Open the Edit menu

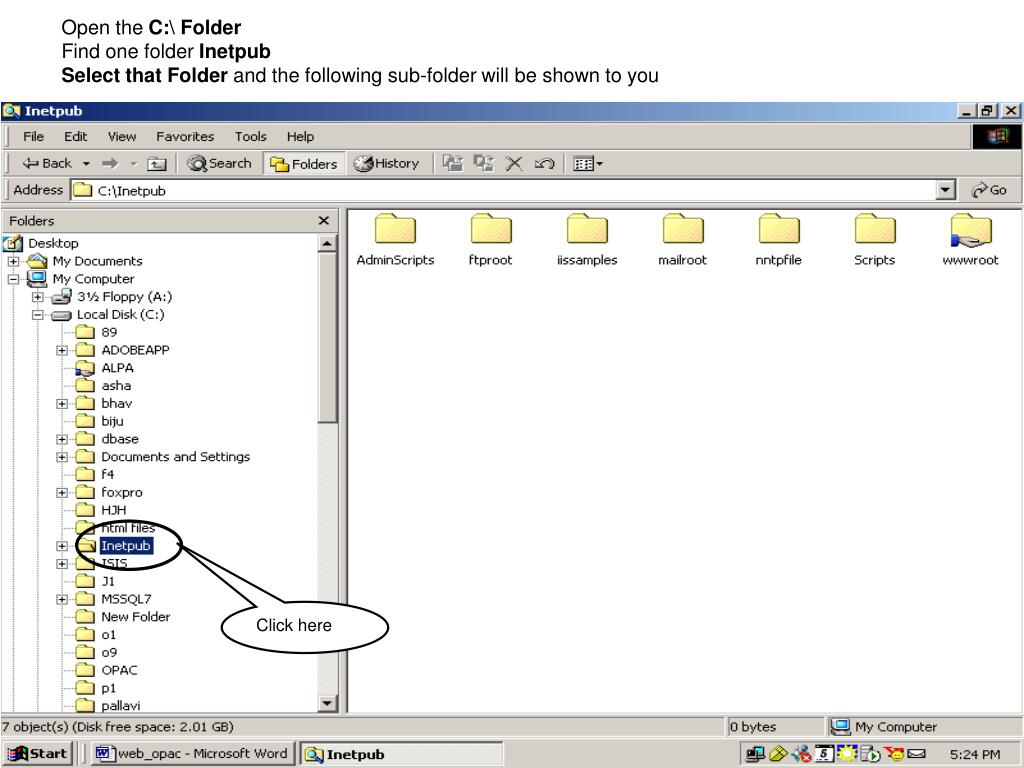(x=76, y=136)
